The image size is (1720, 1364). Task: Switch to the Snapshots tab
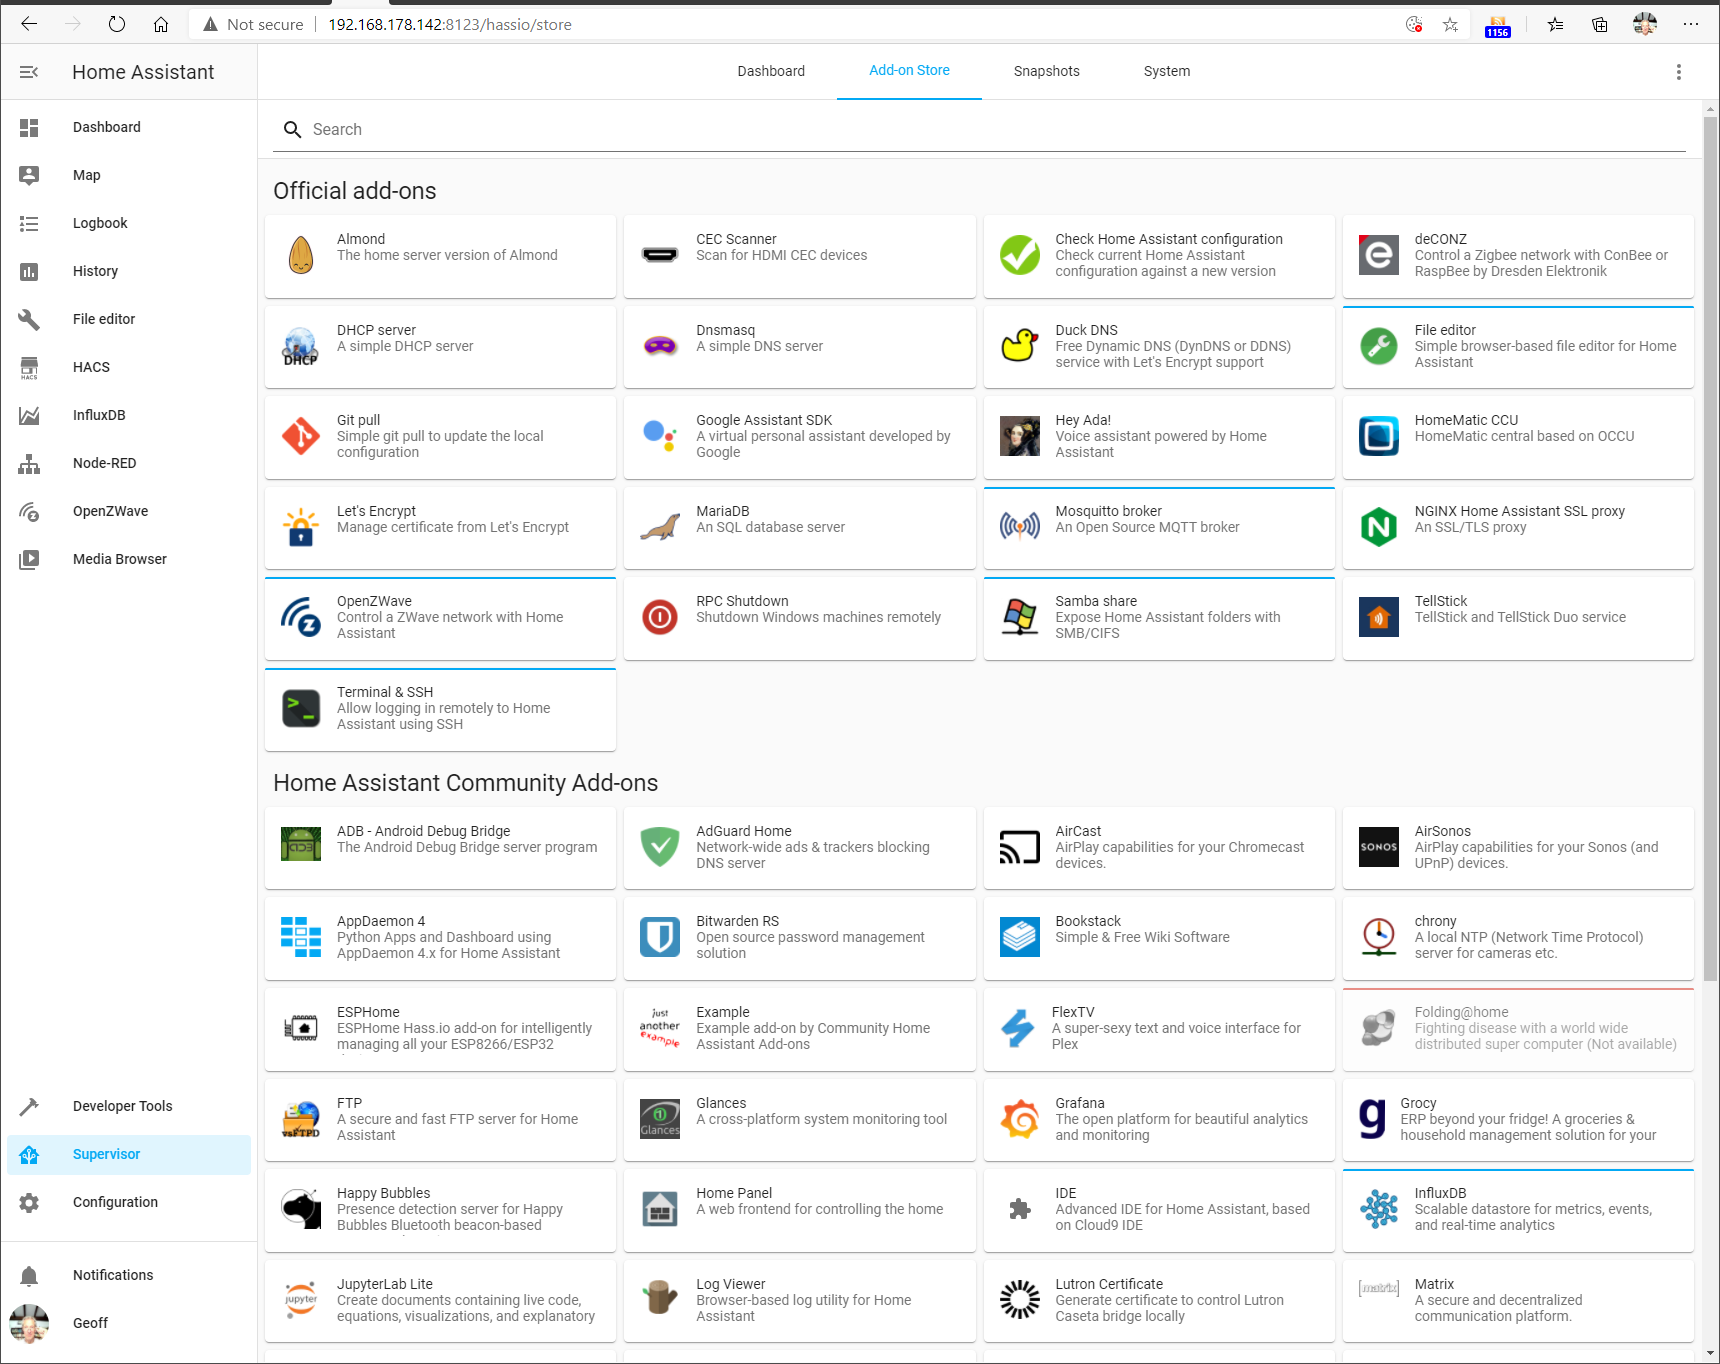point(1046,71)
